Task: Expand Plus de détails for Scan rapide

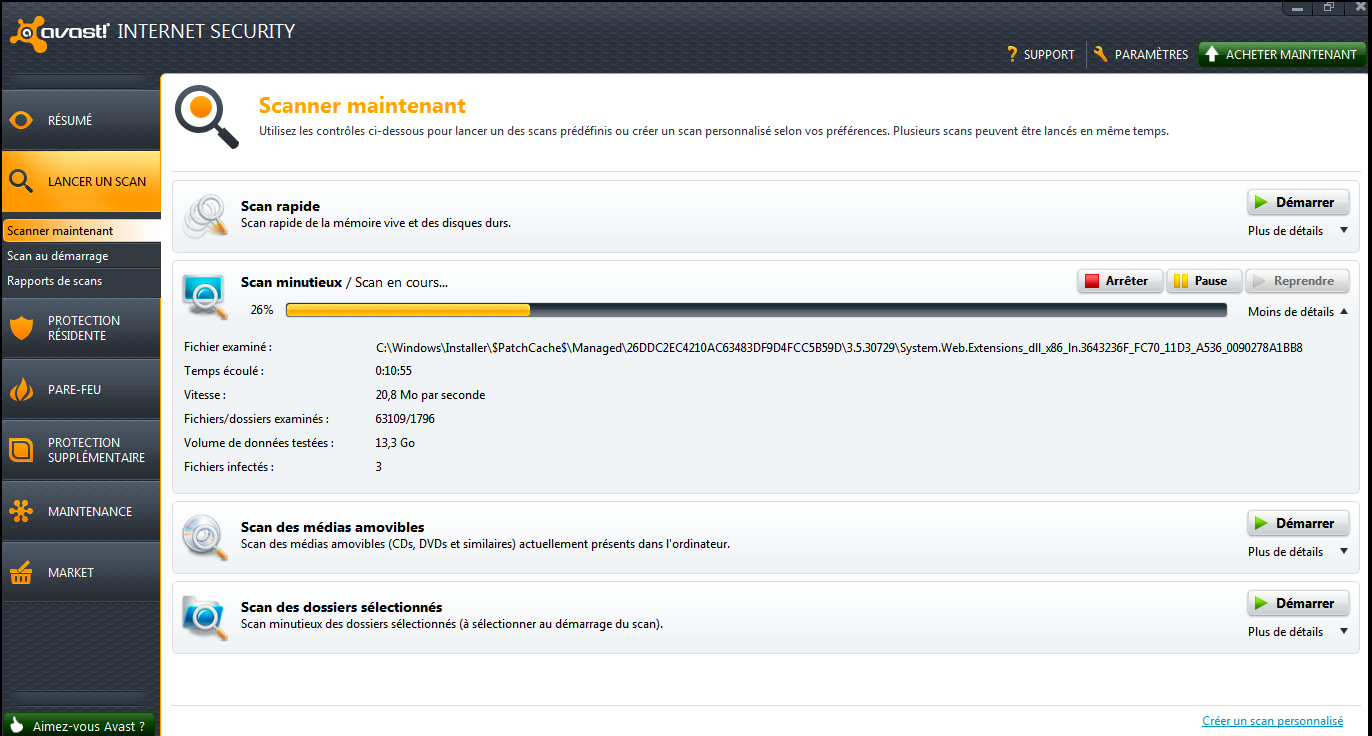Action: 1297,231
